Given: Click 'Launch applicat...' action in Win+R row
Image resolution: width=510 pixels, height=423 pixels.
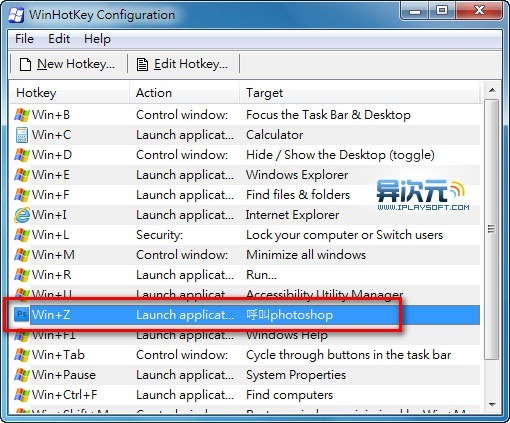Looking at the screenshot, I should (x=185, y=275).
